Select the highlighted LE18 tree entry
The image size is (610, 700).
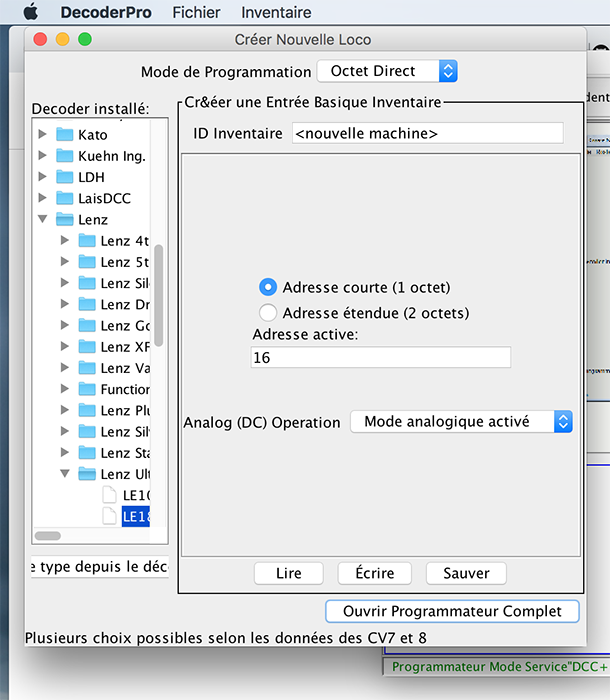136,516
